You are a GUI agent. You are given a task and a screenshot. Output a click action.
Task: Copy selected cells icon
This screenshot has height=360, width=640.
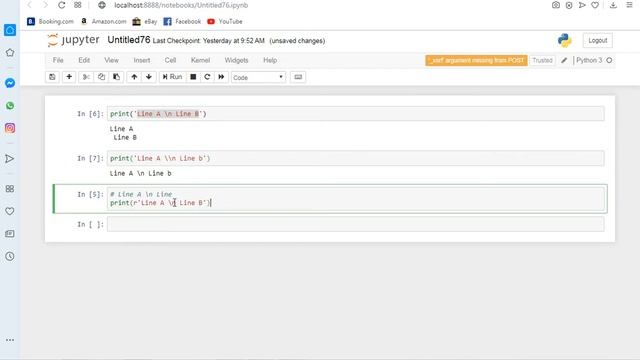coord(101,77)
